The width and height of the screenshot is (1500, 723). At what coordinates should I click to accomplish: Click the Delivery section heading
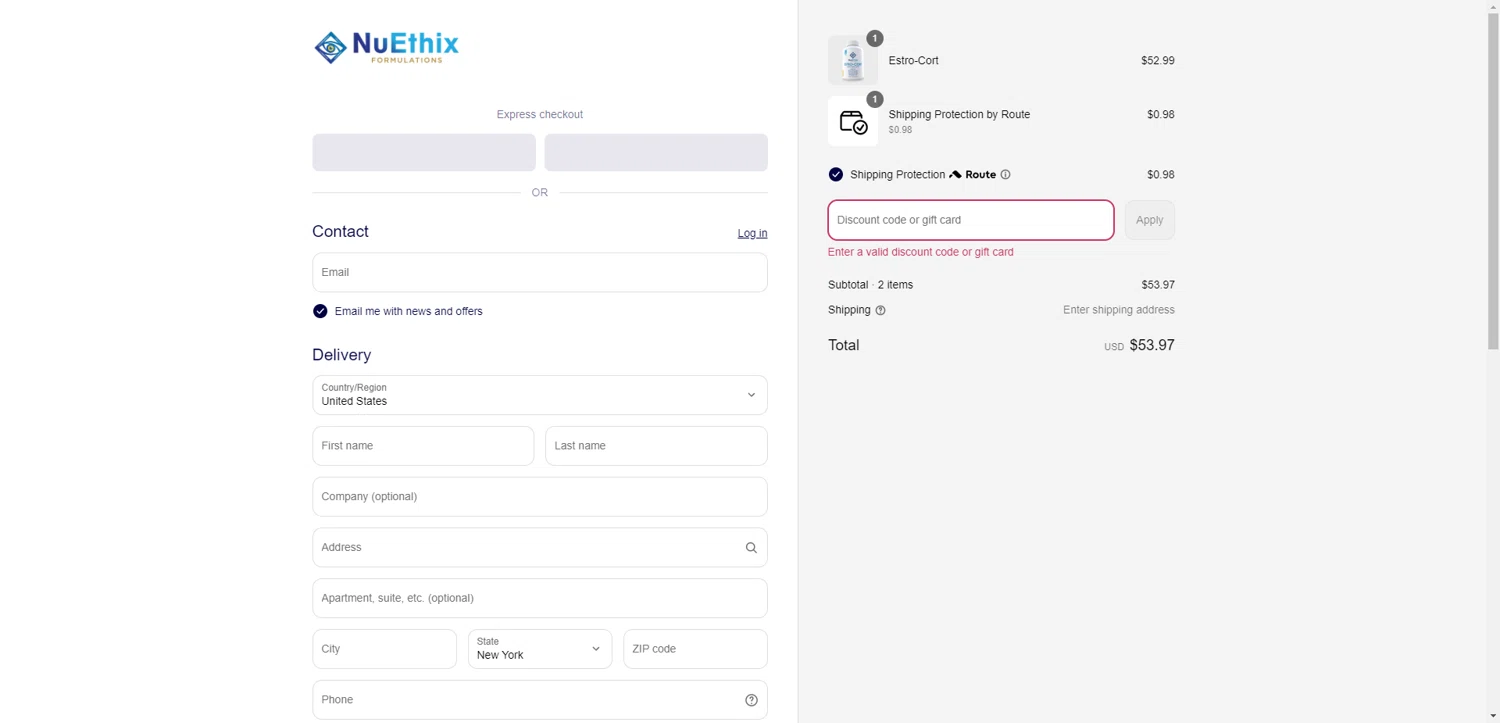point(341,355)
